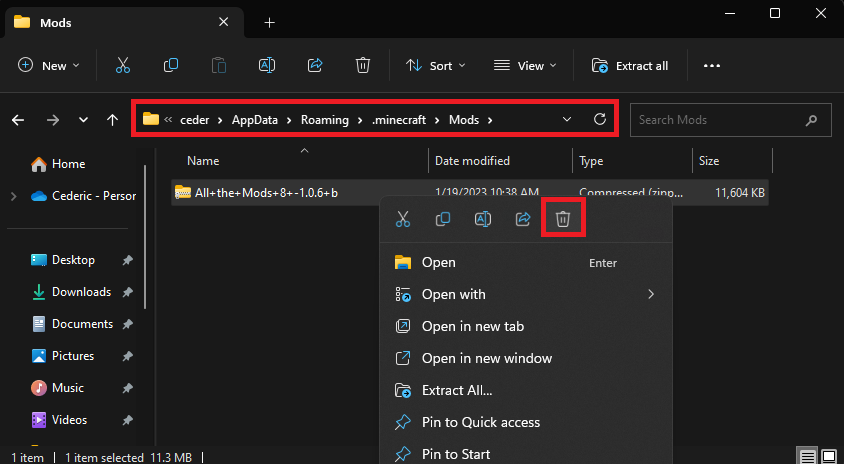Viewport: 844px width, 464px height.
Task: Click the Rename icon in the toolbar
Action: [x=267, y=66]
